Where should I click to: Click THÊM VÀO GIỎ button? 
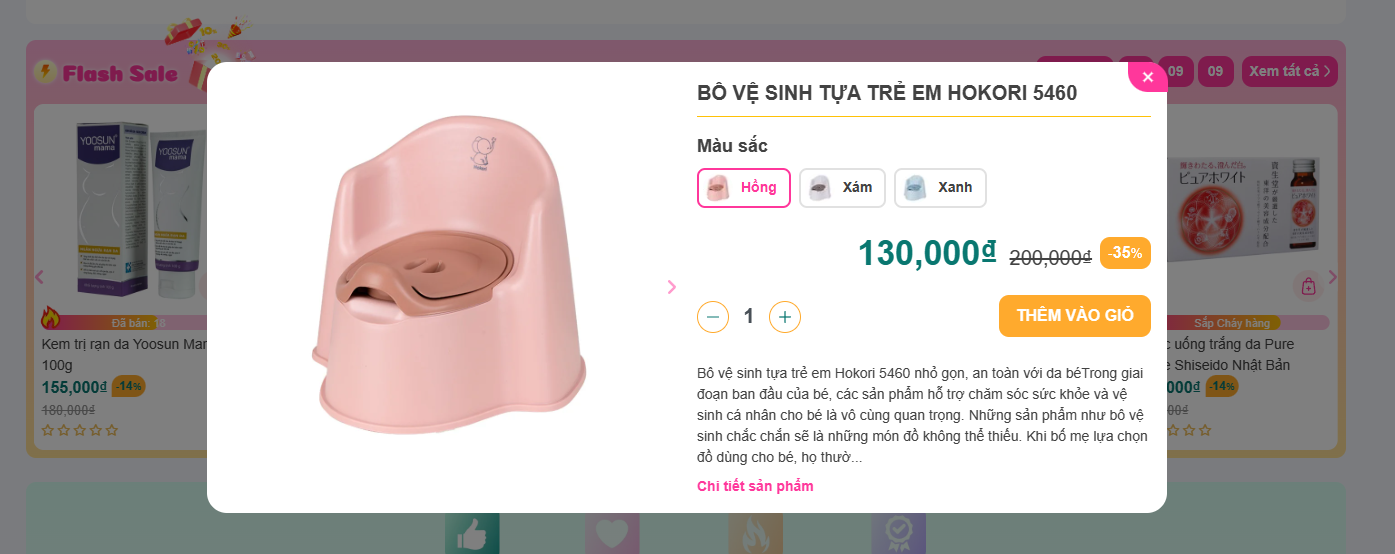click(x=1074, y=316)
